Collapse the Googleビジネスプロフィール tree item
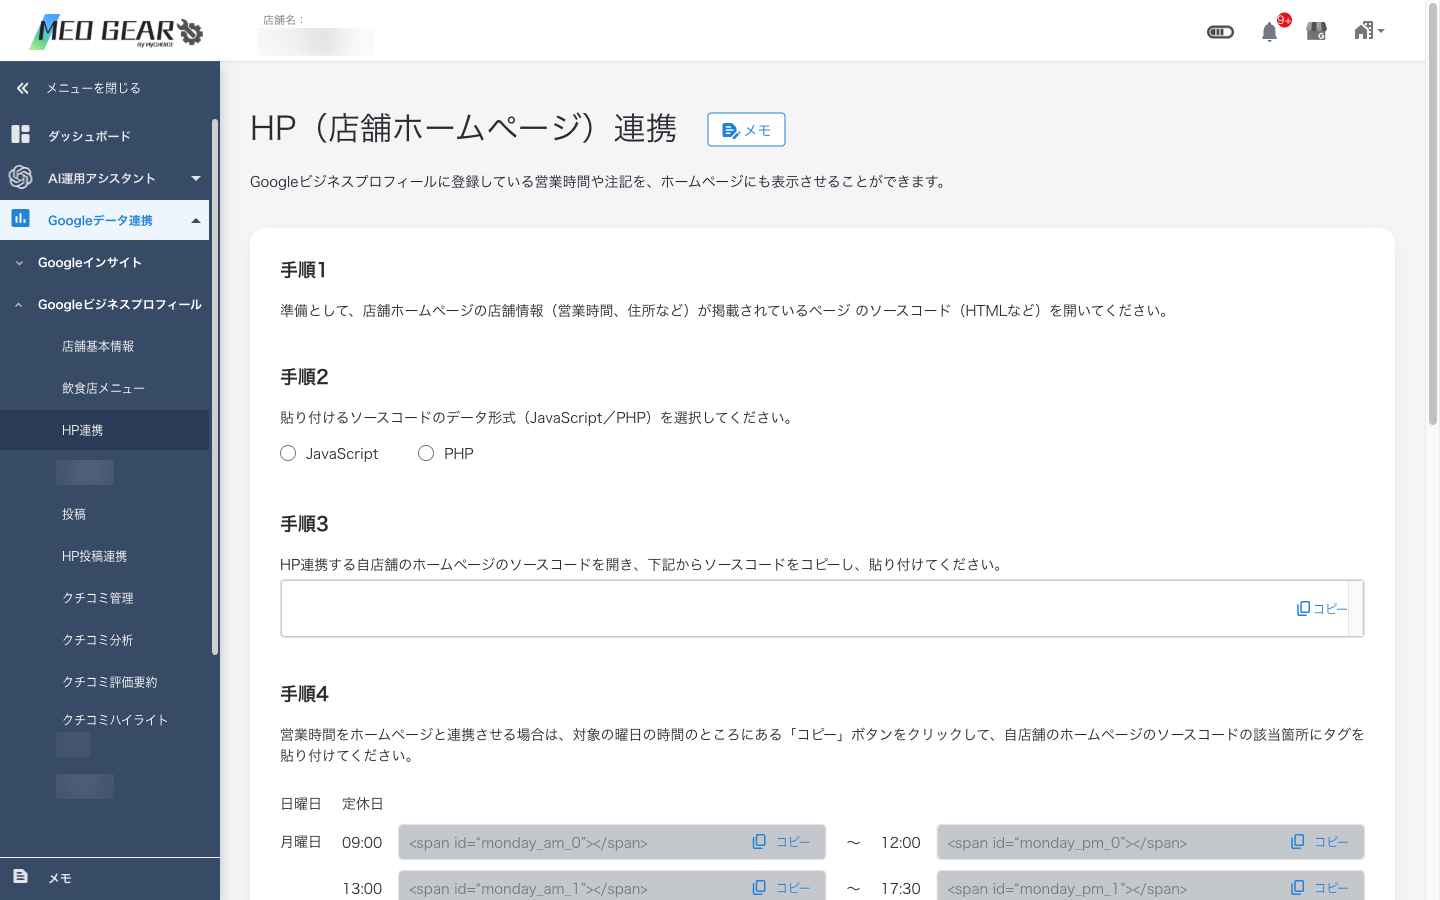This screenshot has width=1440, height=900. tap(107, 304)
